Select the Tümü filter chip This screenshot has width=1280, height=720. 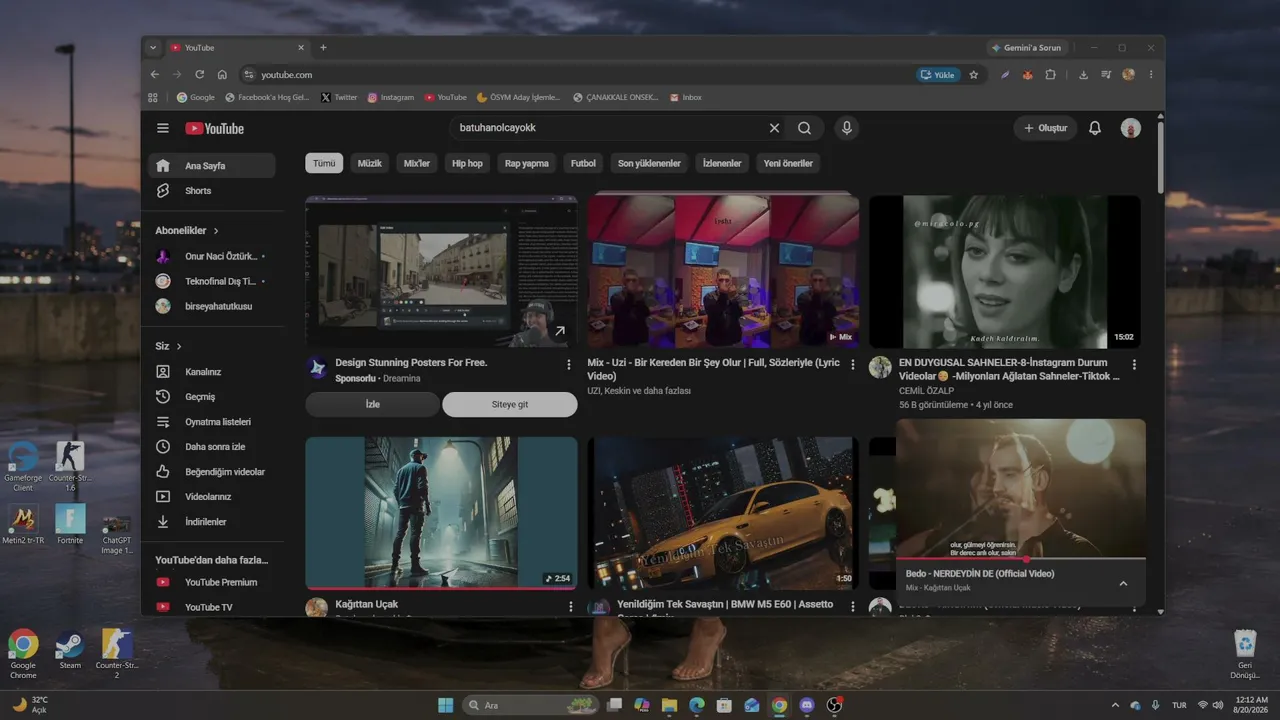pos(324,163)
